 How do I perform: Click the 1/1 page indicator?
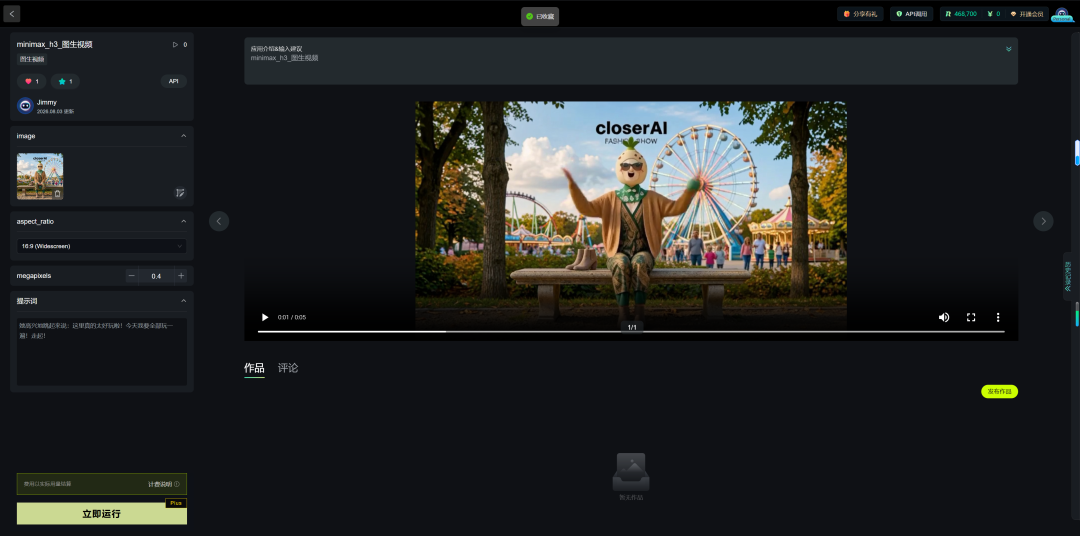click(x=632, y=327)
